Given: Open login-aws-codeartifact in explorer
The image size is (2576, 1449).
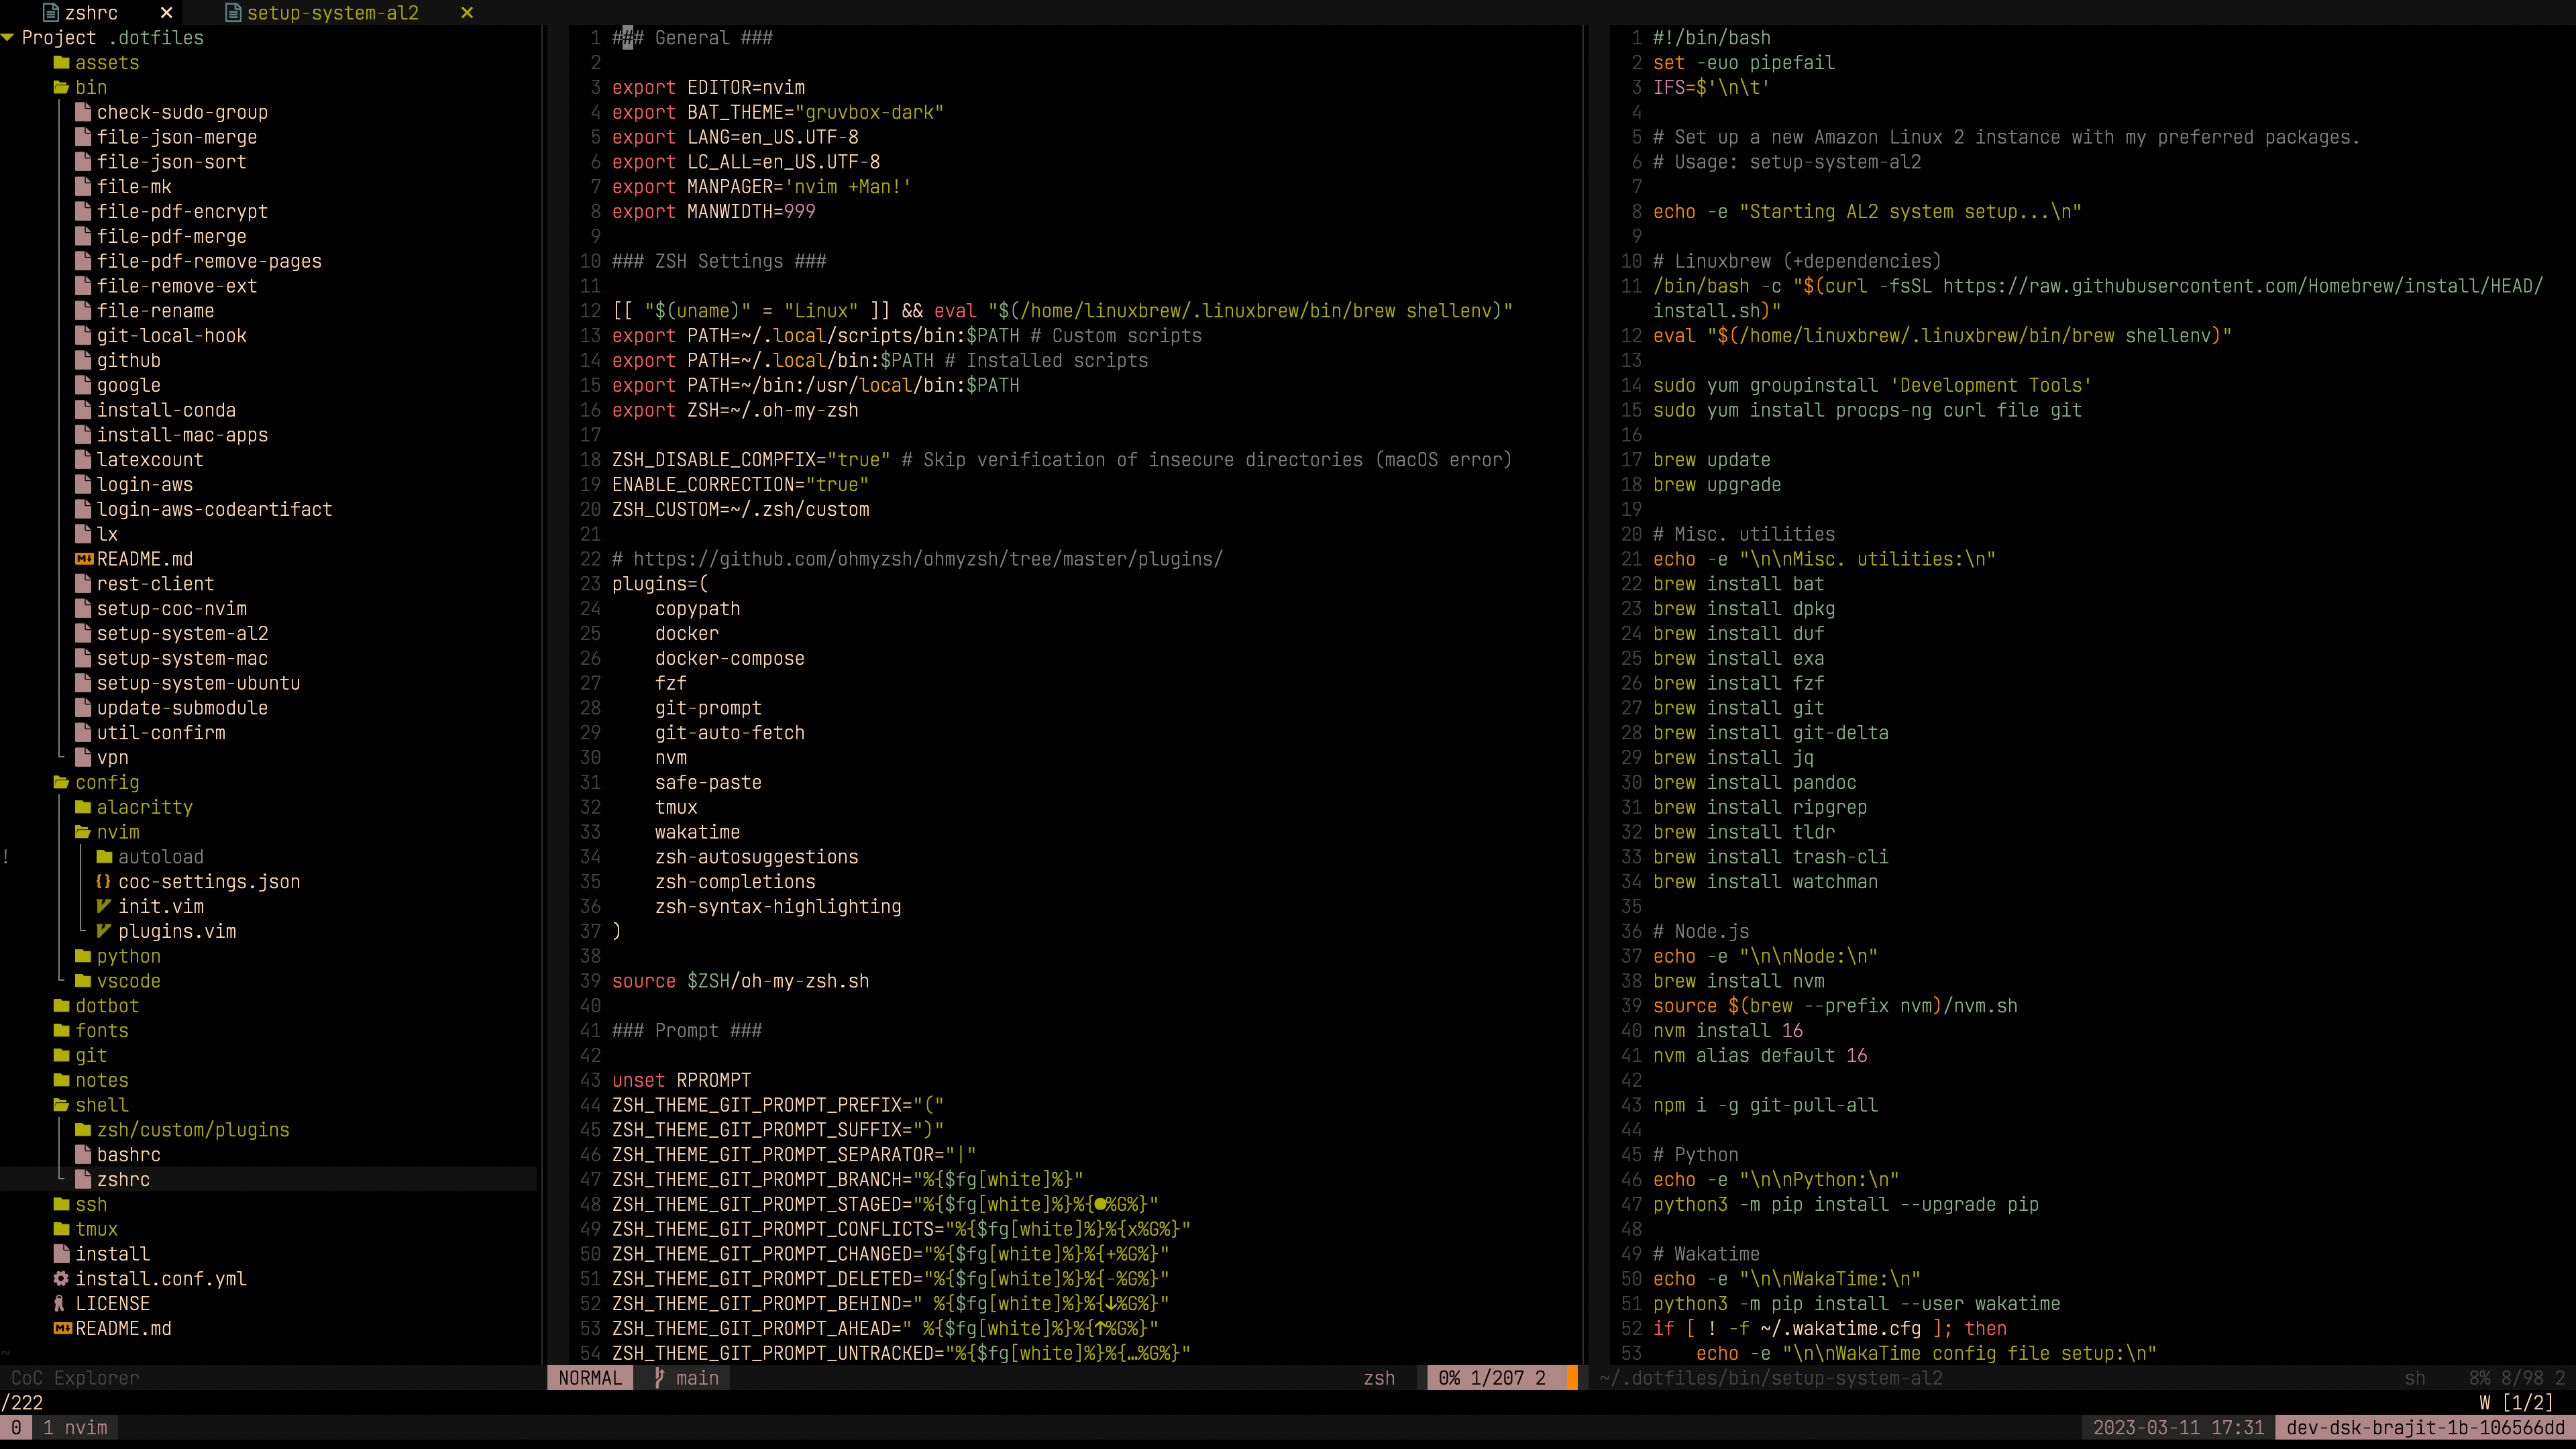Looking at the screenshot, I should (214, 510).
